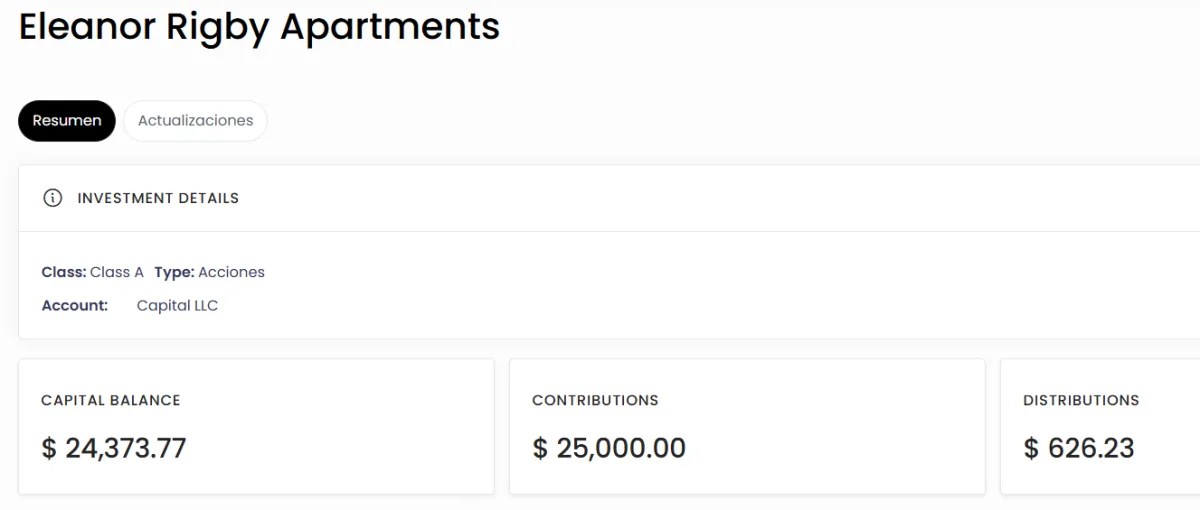Click the $ 626.23 distributions amount
Viewport: 1200px width, 510px height.
(1079, 448)
